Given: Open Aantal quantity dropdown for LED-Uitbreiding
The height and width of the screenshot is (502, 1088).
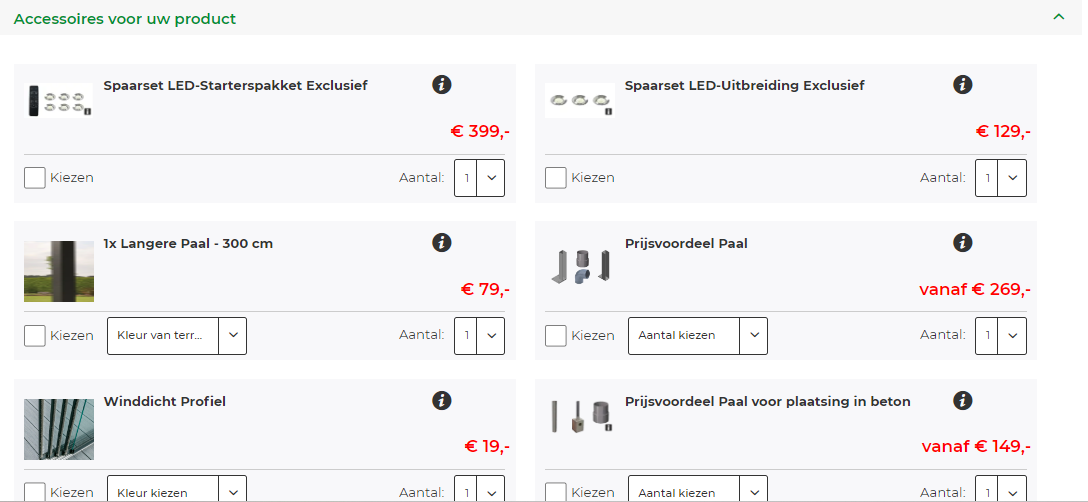Looking at the screenshot, I should pos(1001,178).
